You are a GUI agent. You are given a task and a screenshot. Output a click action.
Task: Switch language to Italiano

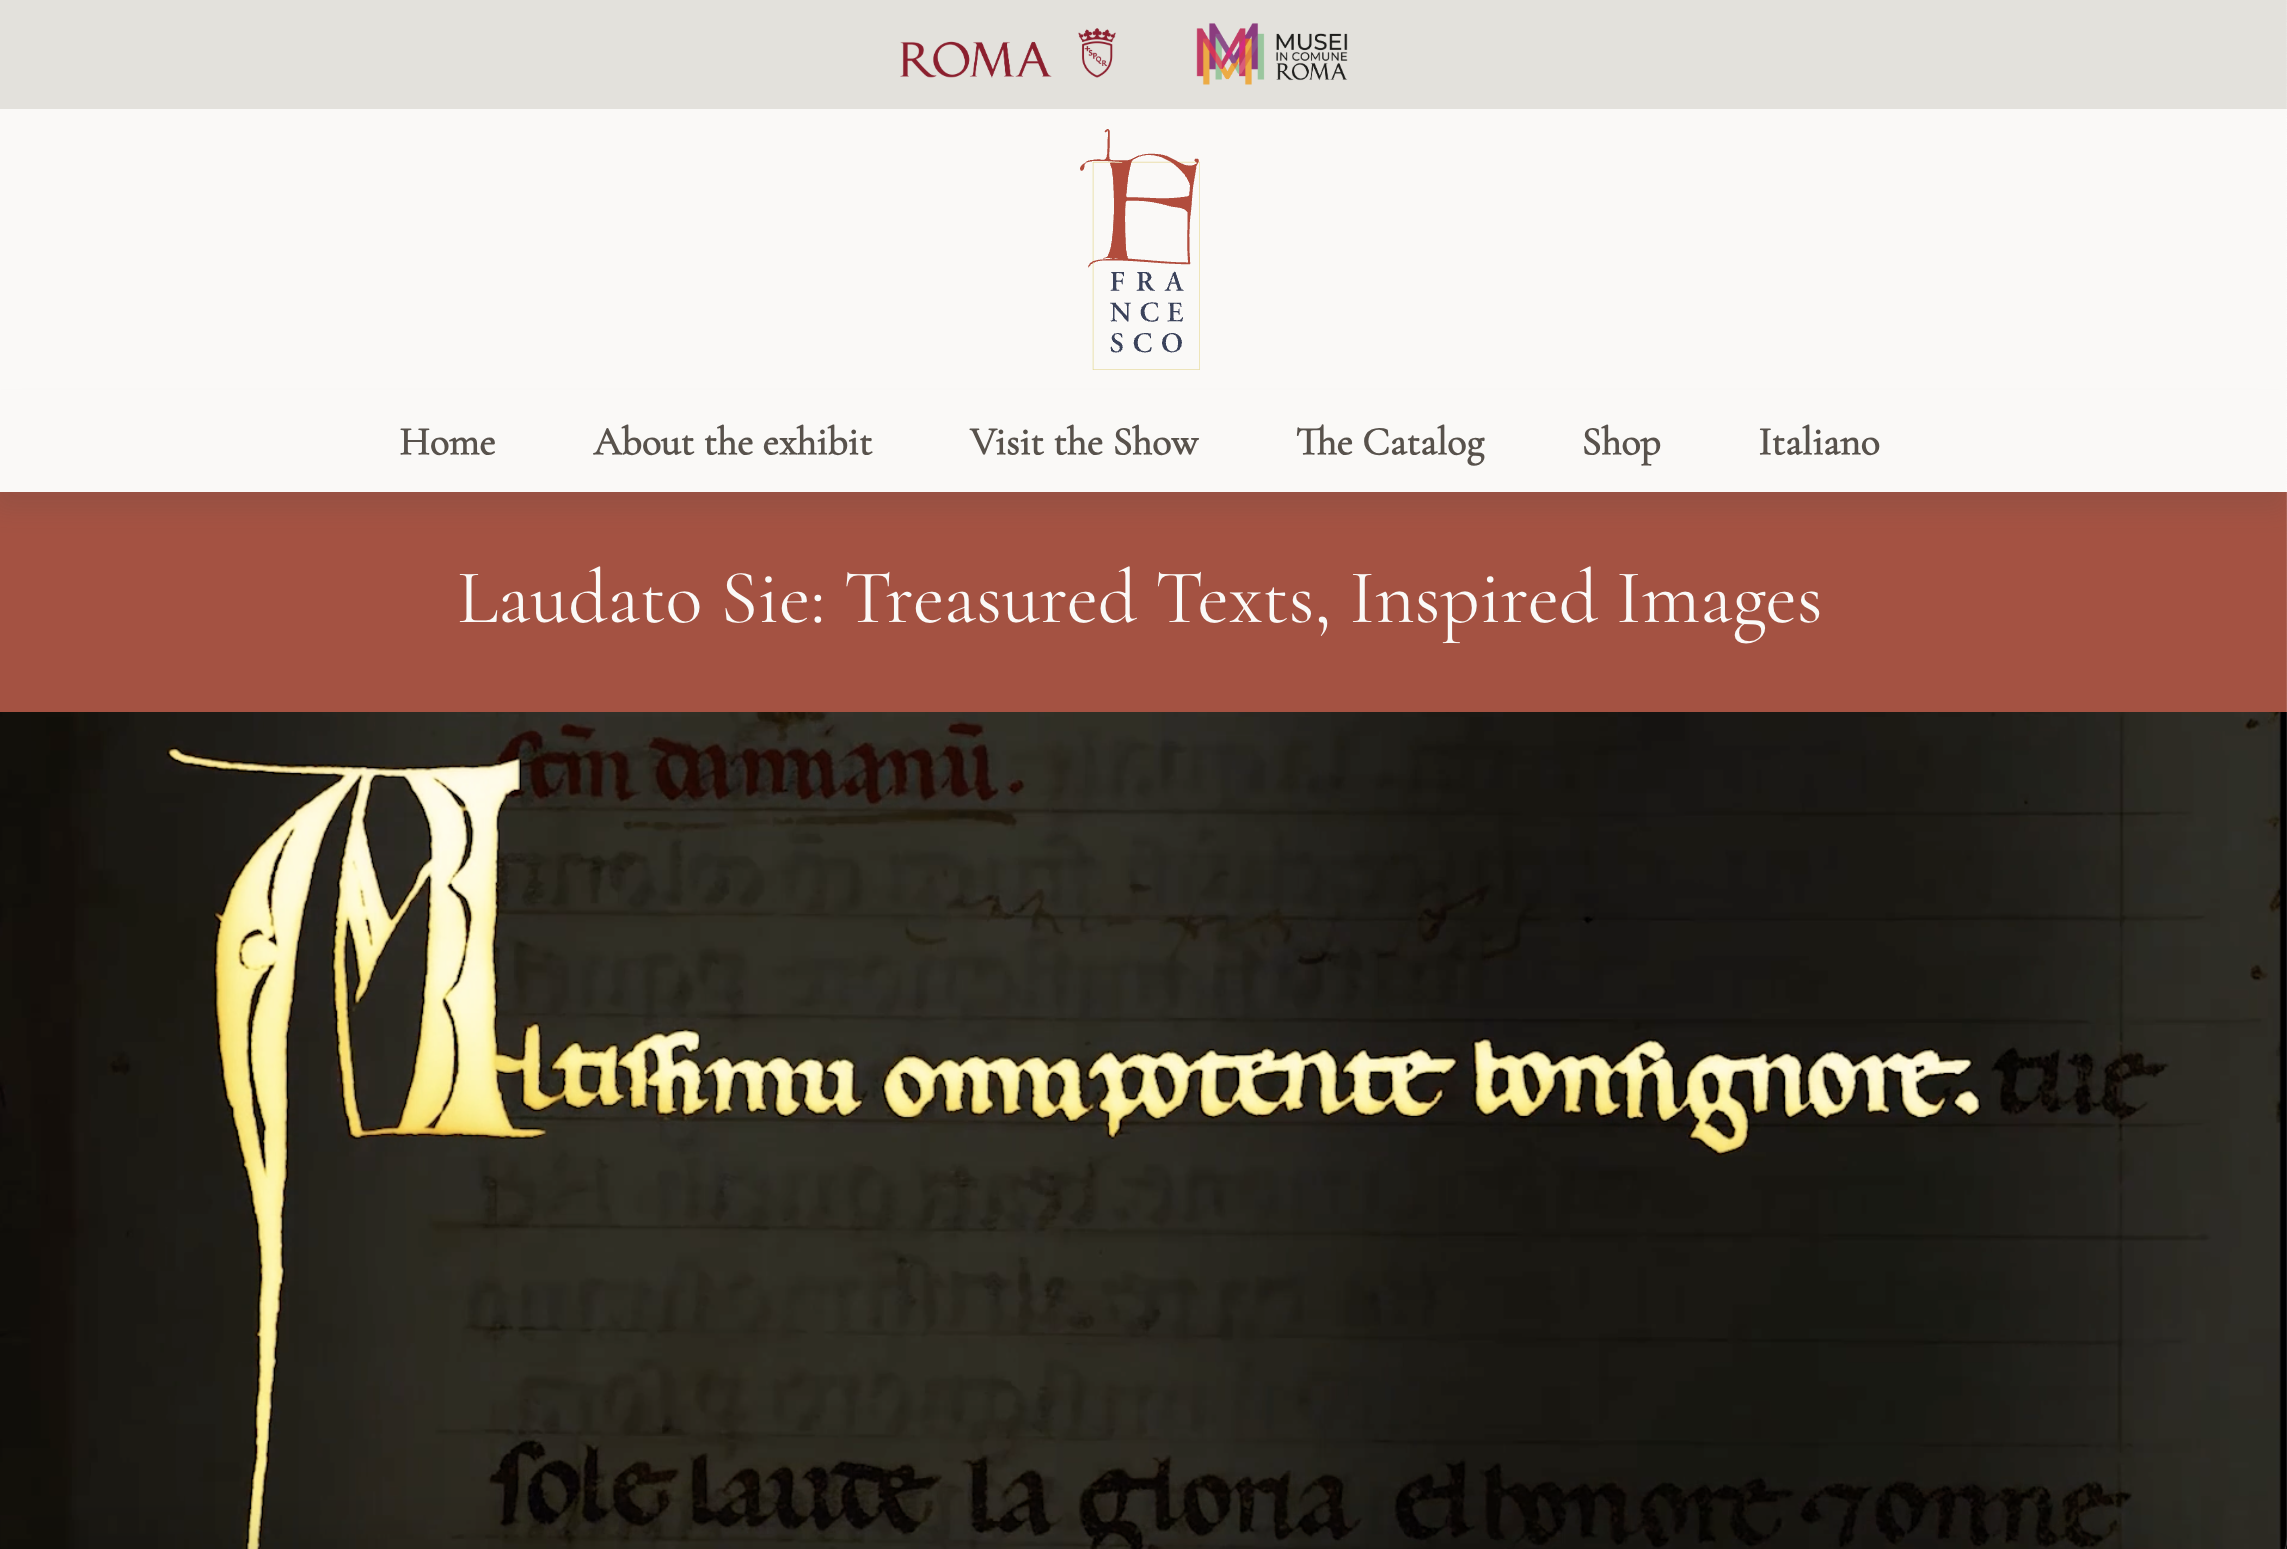click(x=1819, y=442)
